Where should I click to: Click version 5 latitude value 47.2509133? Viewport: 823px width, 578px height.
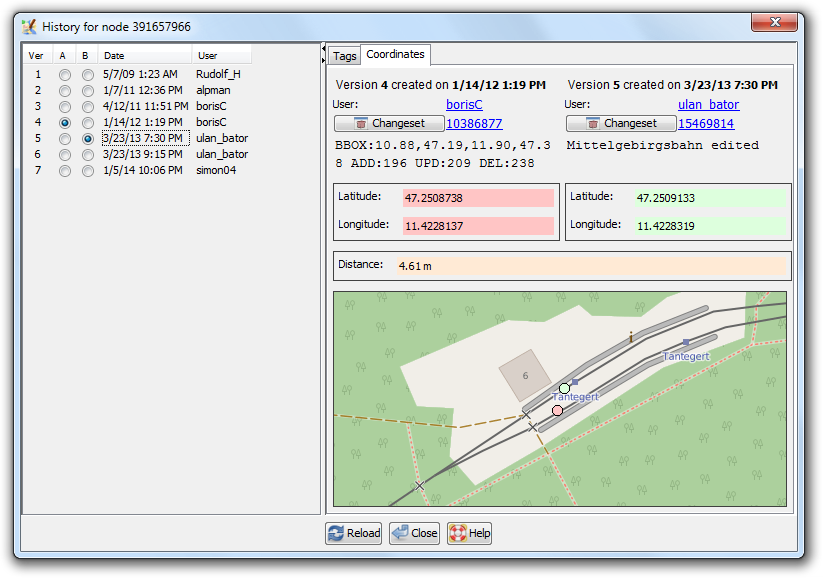point(711,198)
